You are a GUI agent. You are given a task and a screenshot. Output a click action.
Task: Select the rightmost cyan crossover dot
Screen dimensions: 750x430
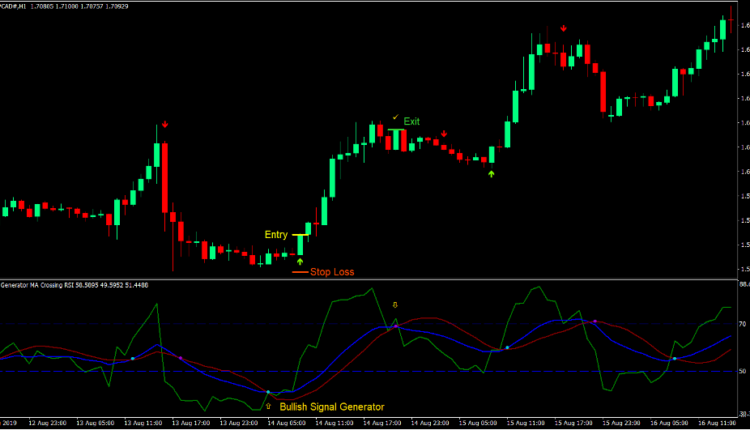[674, 358]
